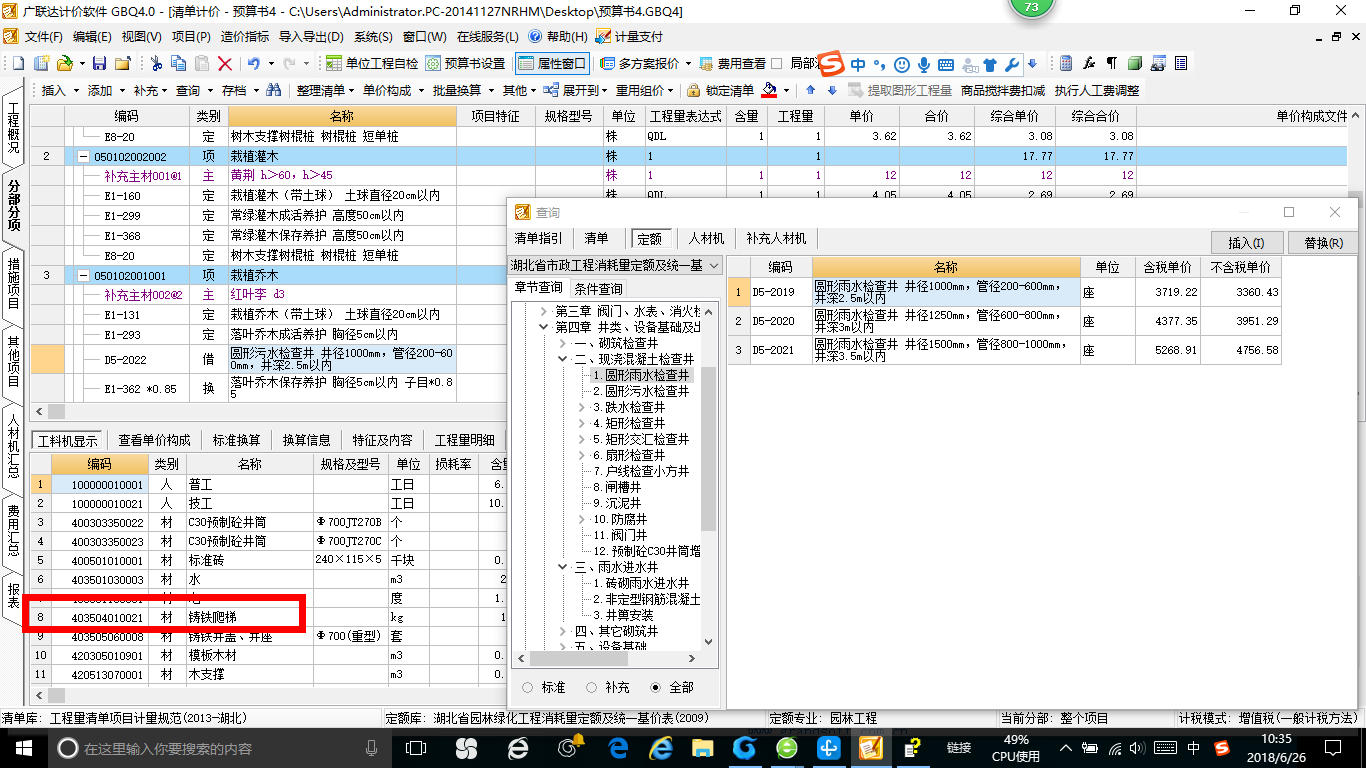This screenshot has height=768, width=1366.
Task: Open the 插入 dropdown menu
Action: pos(58,90)
